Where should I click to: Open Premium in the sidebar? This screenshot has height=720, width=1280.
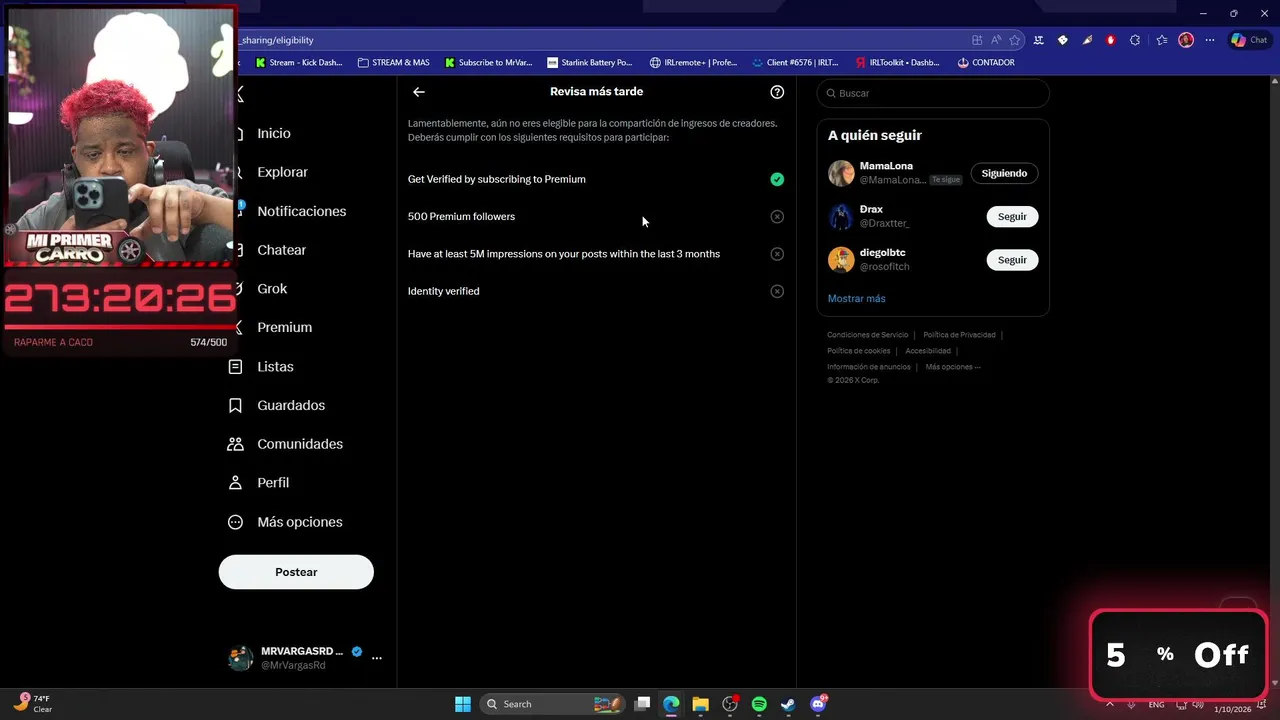pos(284,327)
